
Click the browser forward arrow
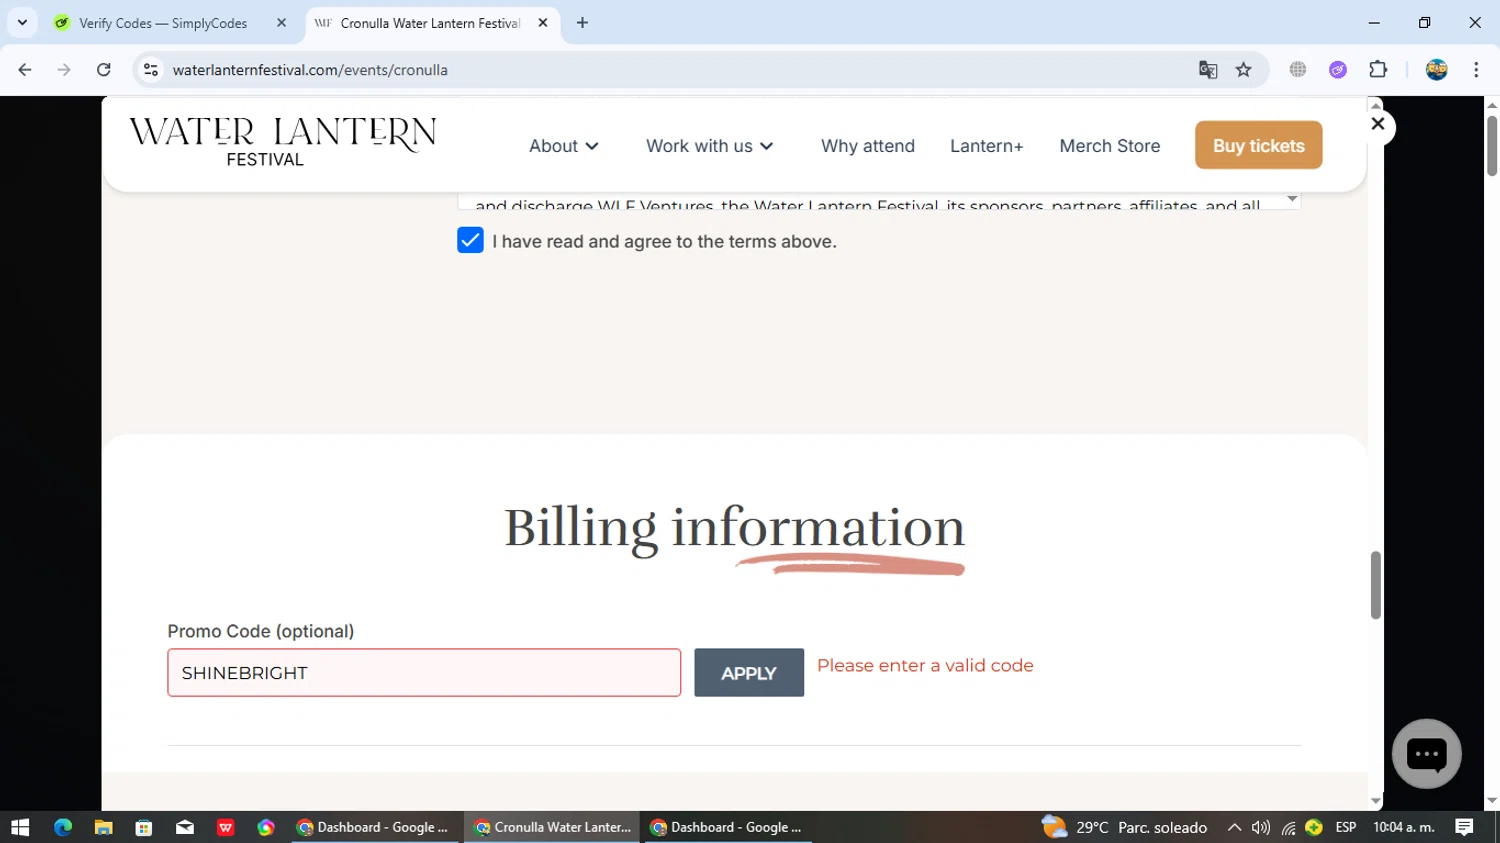click(x=64, y=70)
